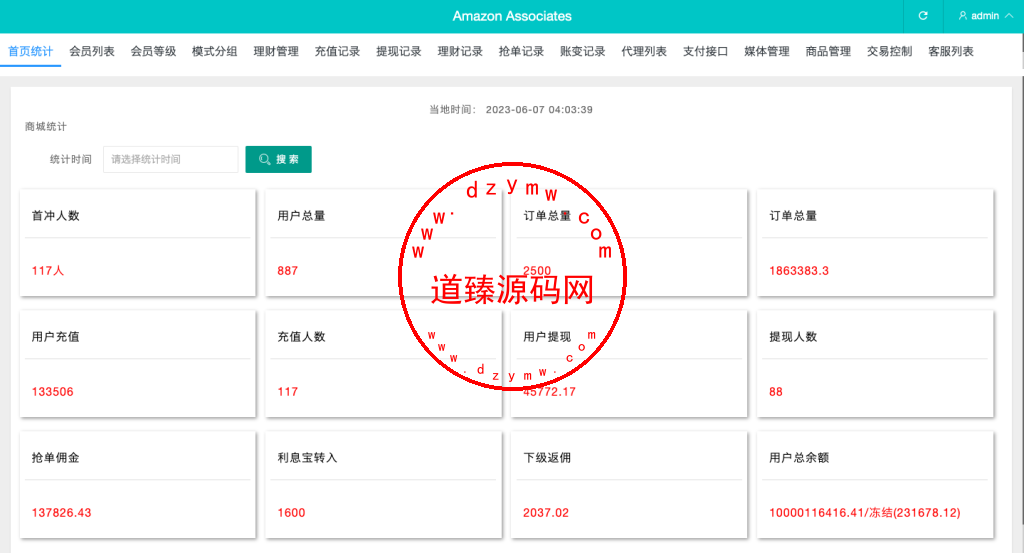Select the 理财记录 tab
Viewport: 1024px width, 553px height.
click(460, 51)
